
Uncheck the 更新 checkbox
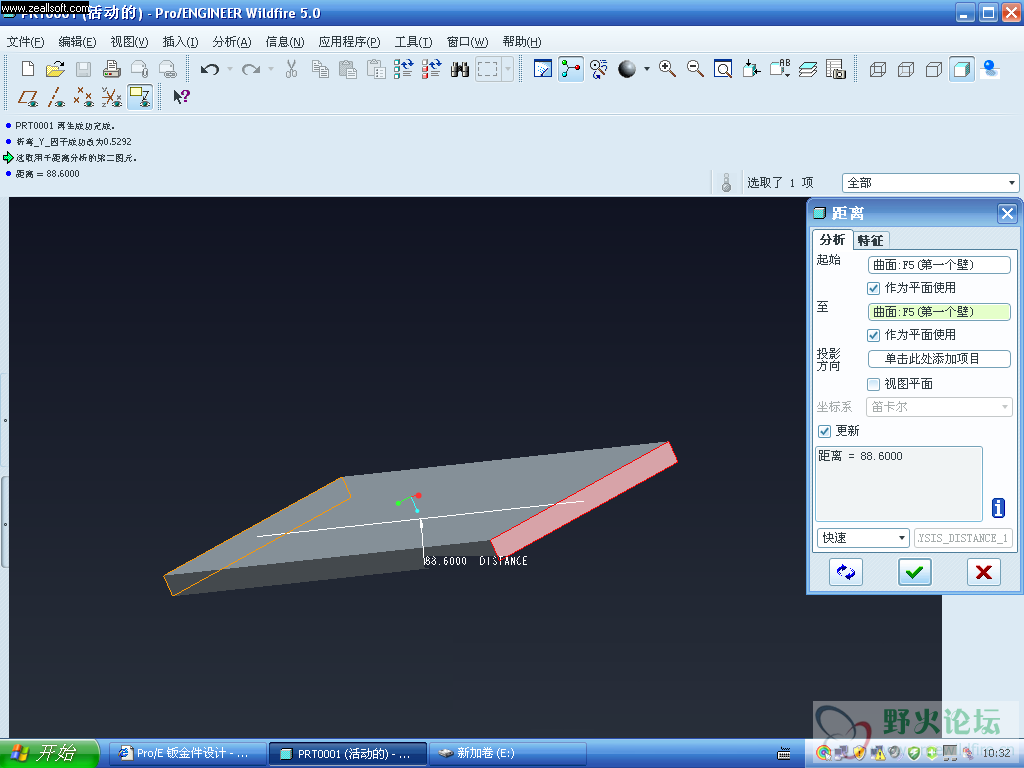(824, 431)
